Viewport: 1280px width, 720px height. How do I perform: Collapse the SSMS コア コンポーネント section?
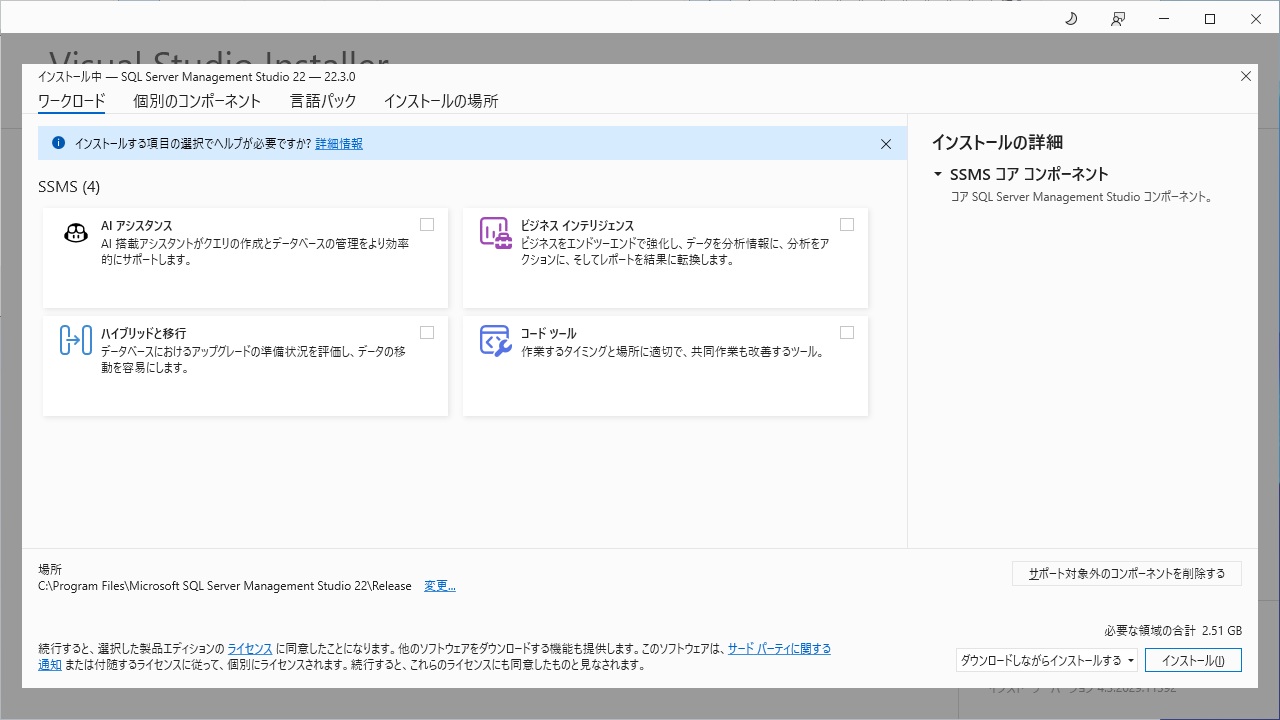tap(938, 173)
